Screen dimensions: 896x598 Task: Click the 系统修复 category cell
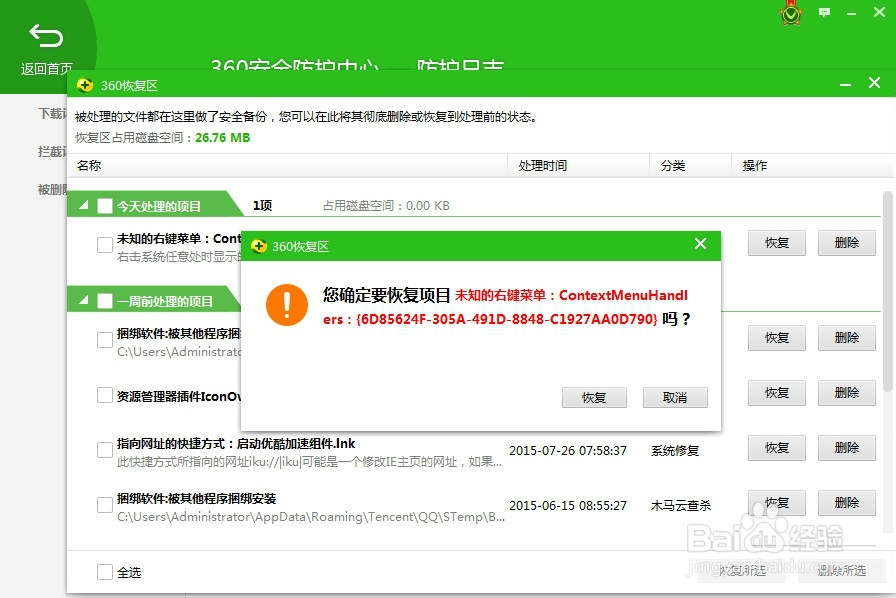675,451
